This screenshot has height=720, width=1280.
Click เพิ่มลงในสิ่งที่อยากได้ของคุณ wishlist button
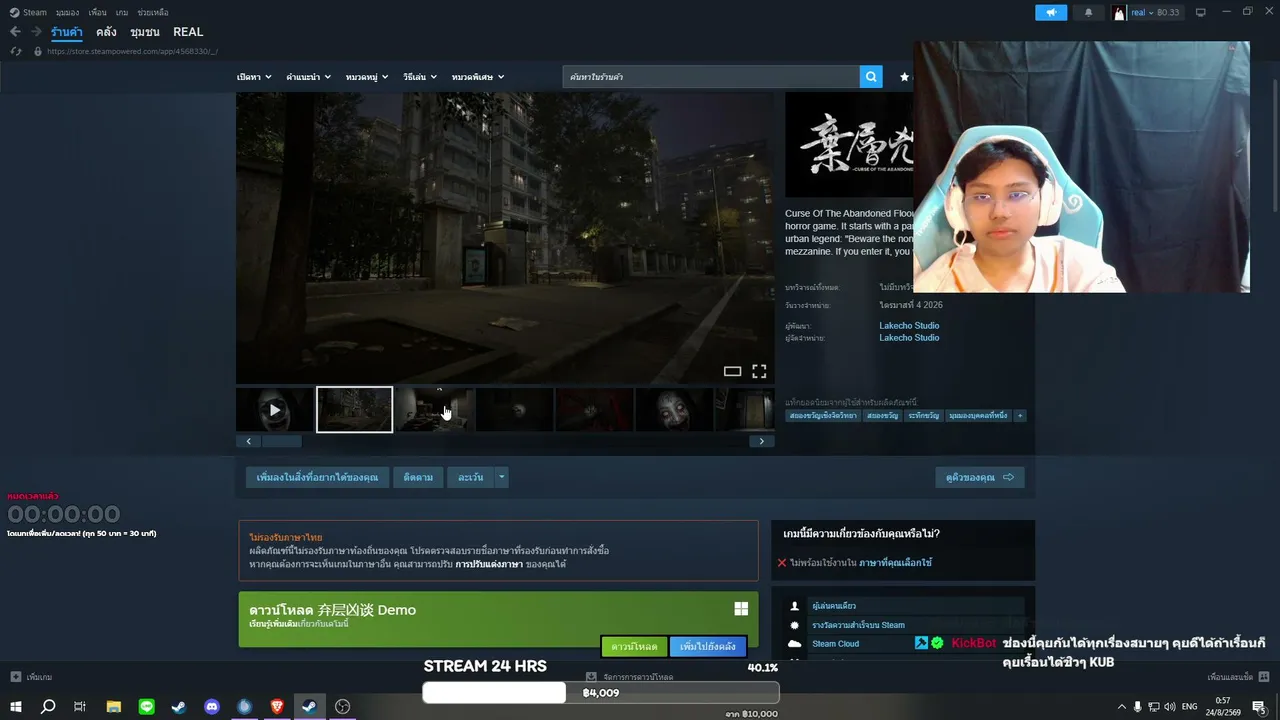[317, 477]
